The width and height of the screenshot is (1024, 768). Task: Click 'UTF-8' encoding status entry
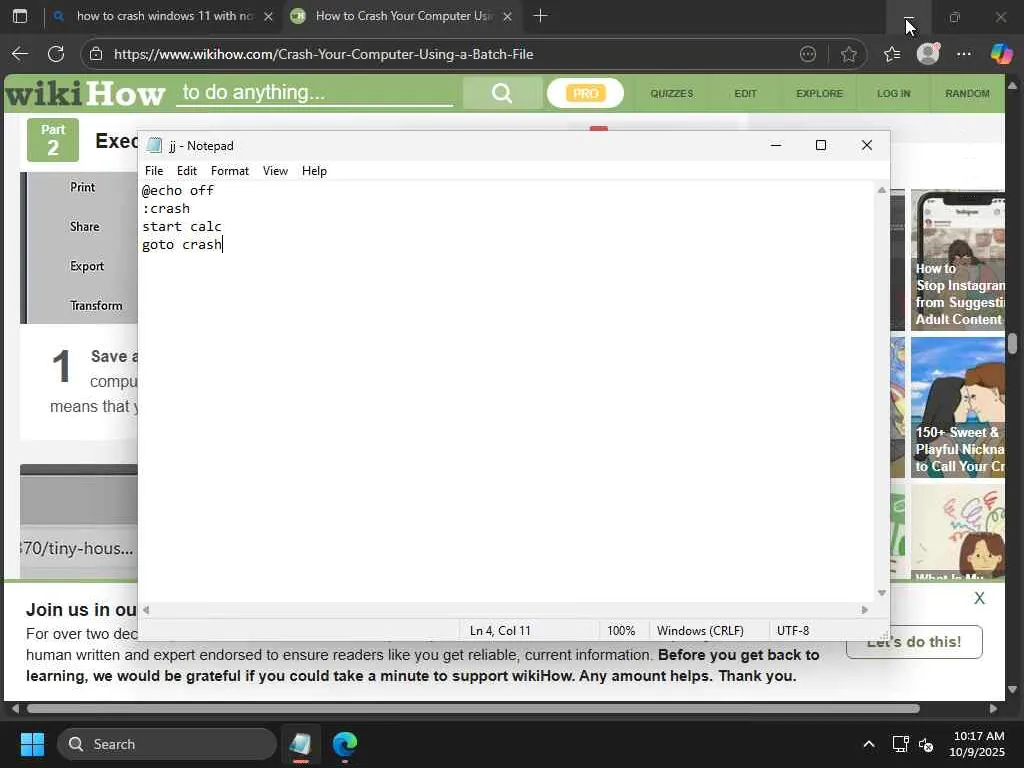pos(793,630)
